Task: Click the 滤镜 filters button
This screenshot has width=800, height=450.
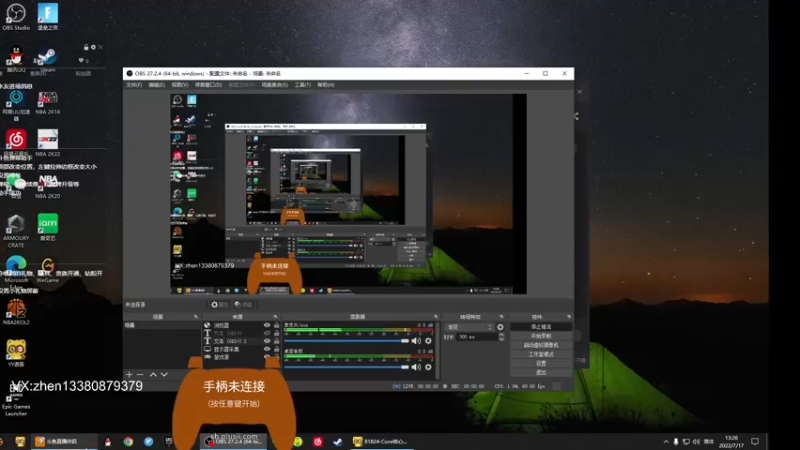Action: point(243,305)
